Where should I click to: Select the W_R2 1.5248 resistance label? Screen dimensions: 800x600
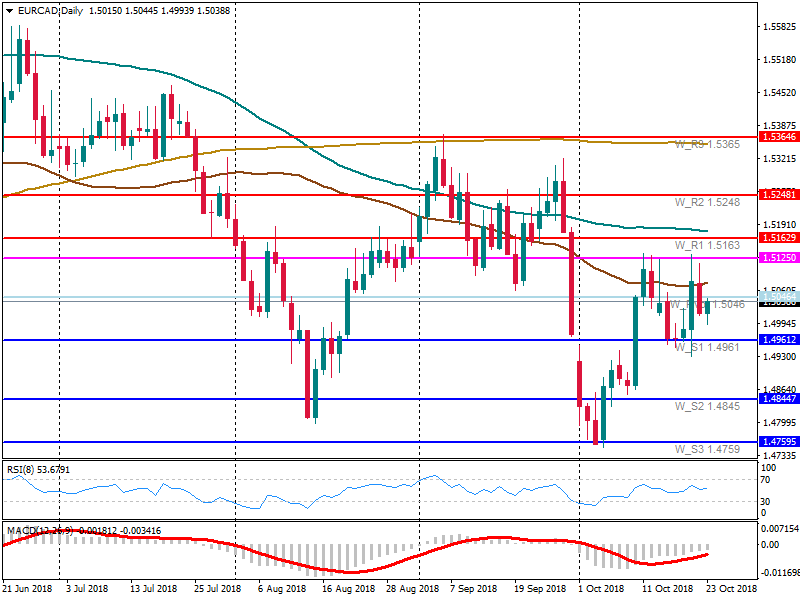tap(706, 203)
